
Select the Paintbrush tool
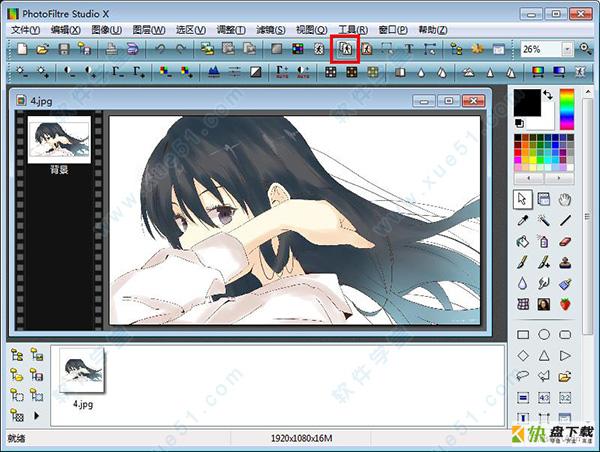[522, 263]
